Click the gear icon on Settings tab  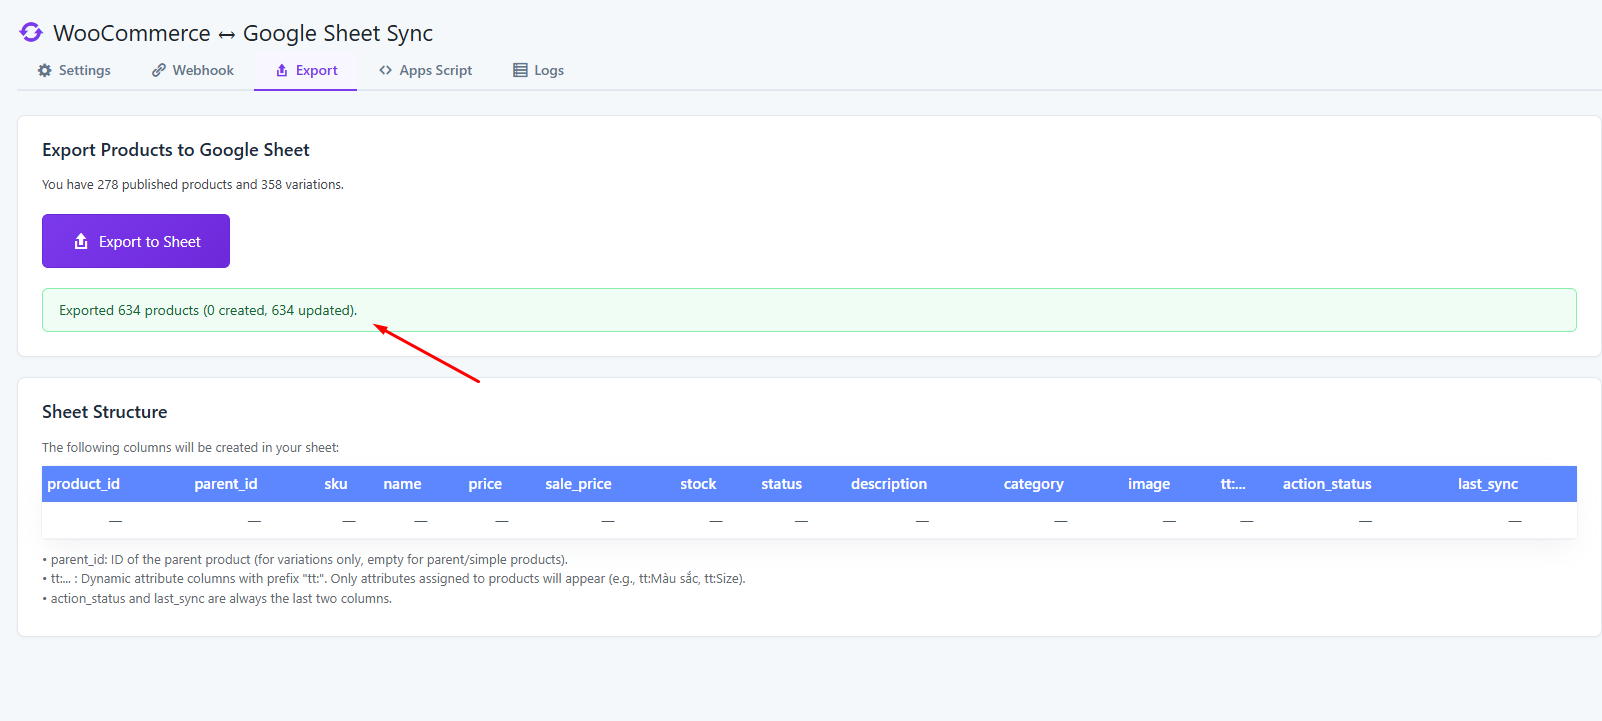(x=45, y=71)
